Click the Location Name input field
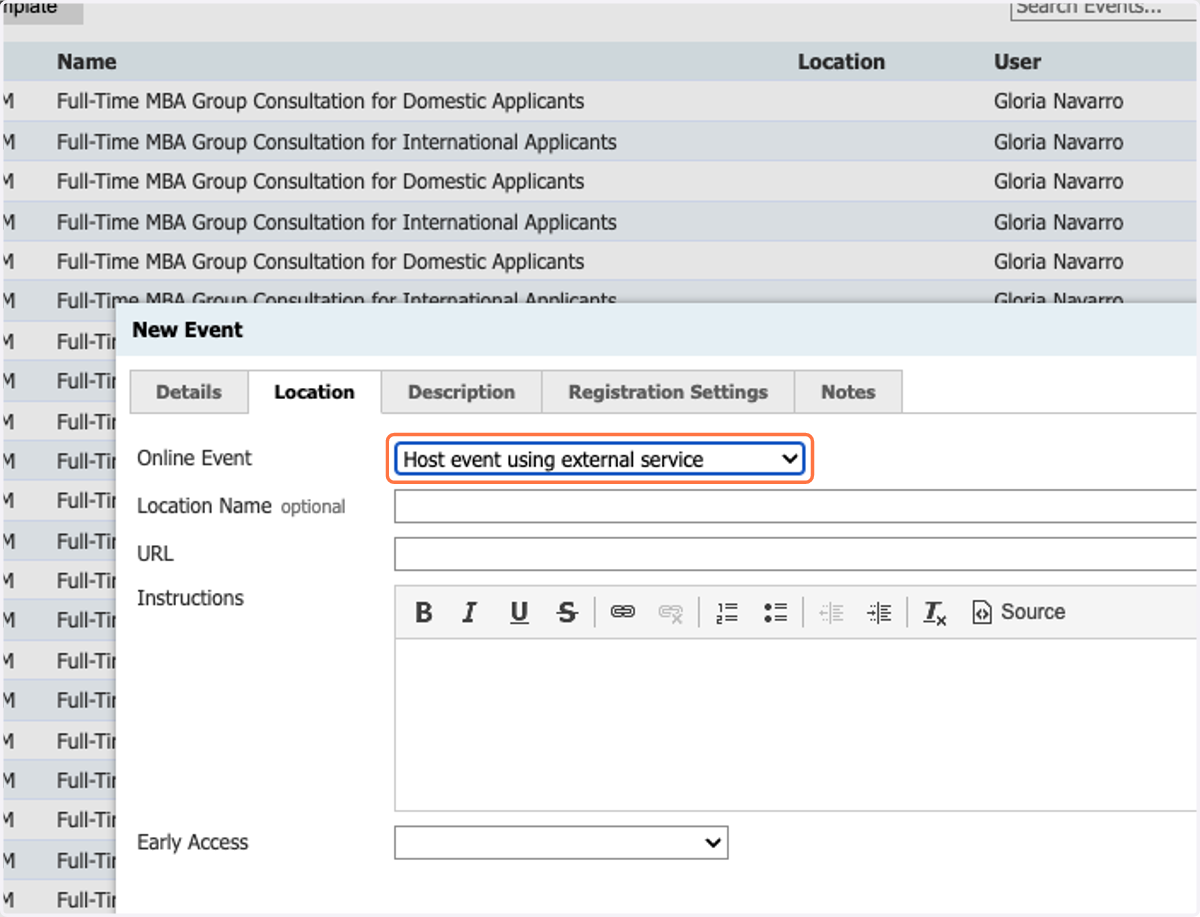The image size is (1200, 917). tap(796, 506)
